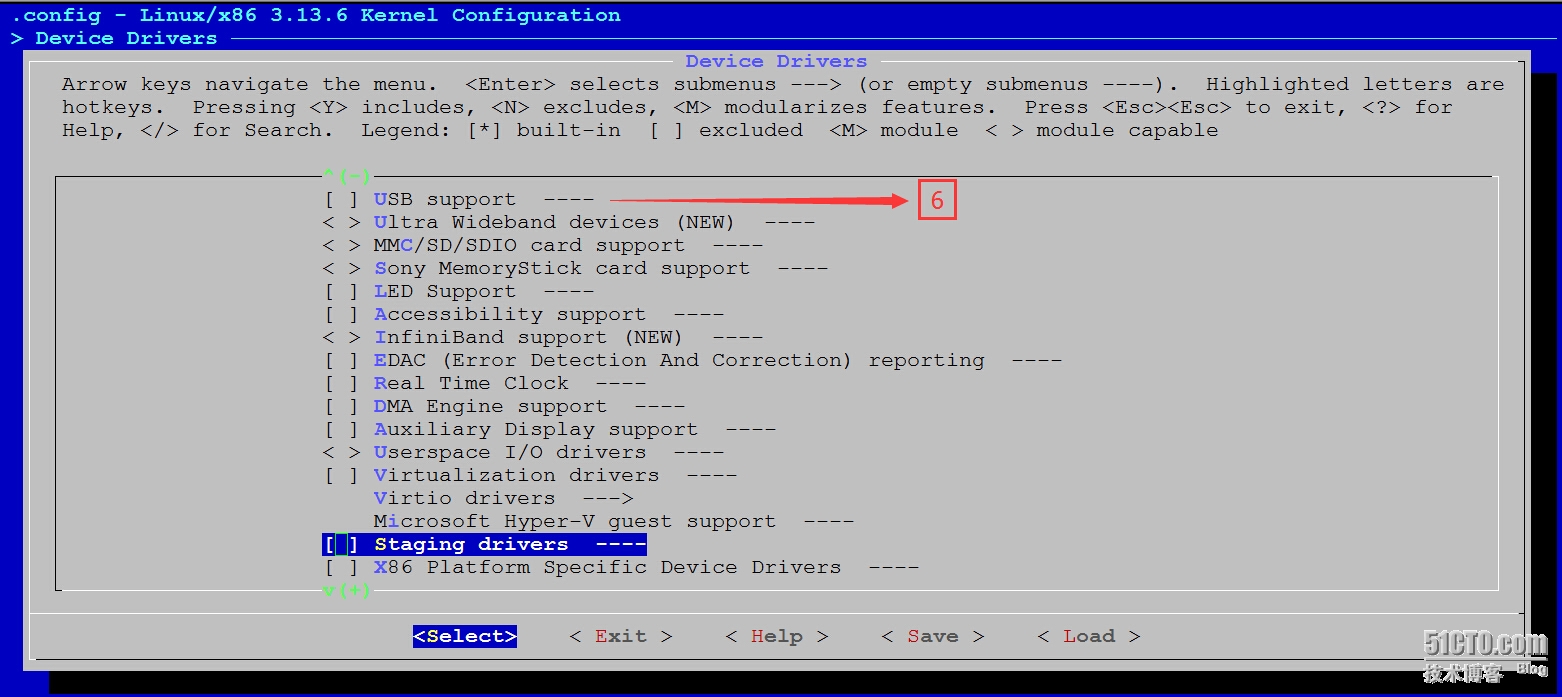Click the Device Drivers breadcrumb
Screen dimensions: 1562x697
(126, 38)
